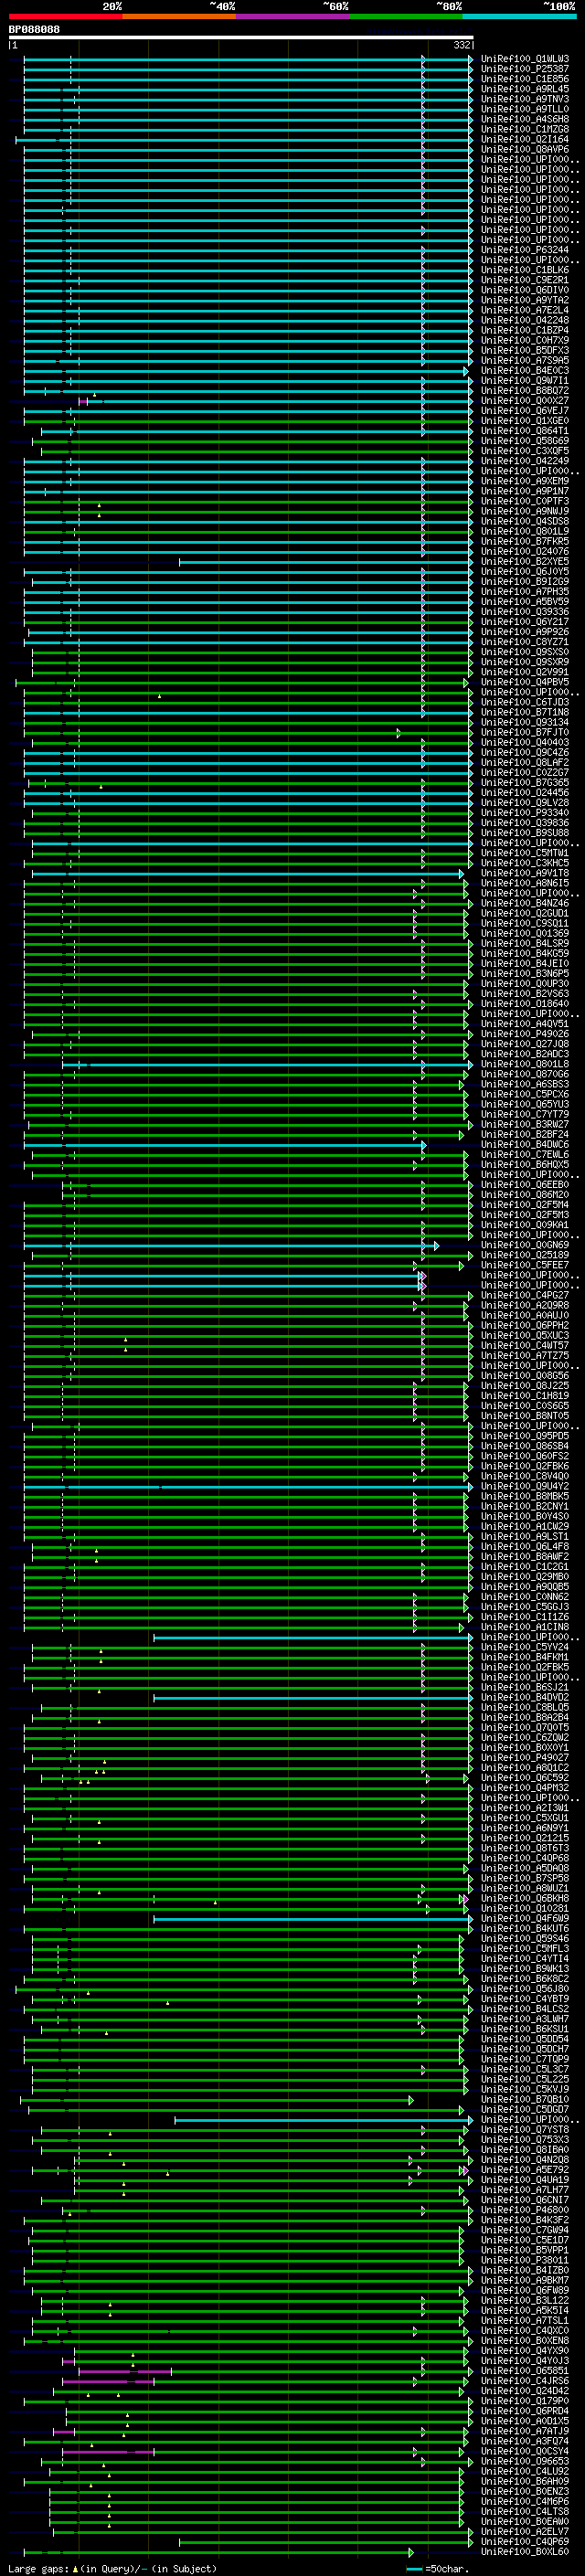Image resolution: width=585 pixels, height=2576 pixels.
Task: Open hit UniRef100_C1E856
Action: point(525,79)
